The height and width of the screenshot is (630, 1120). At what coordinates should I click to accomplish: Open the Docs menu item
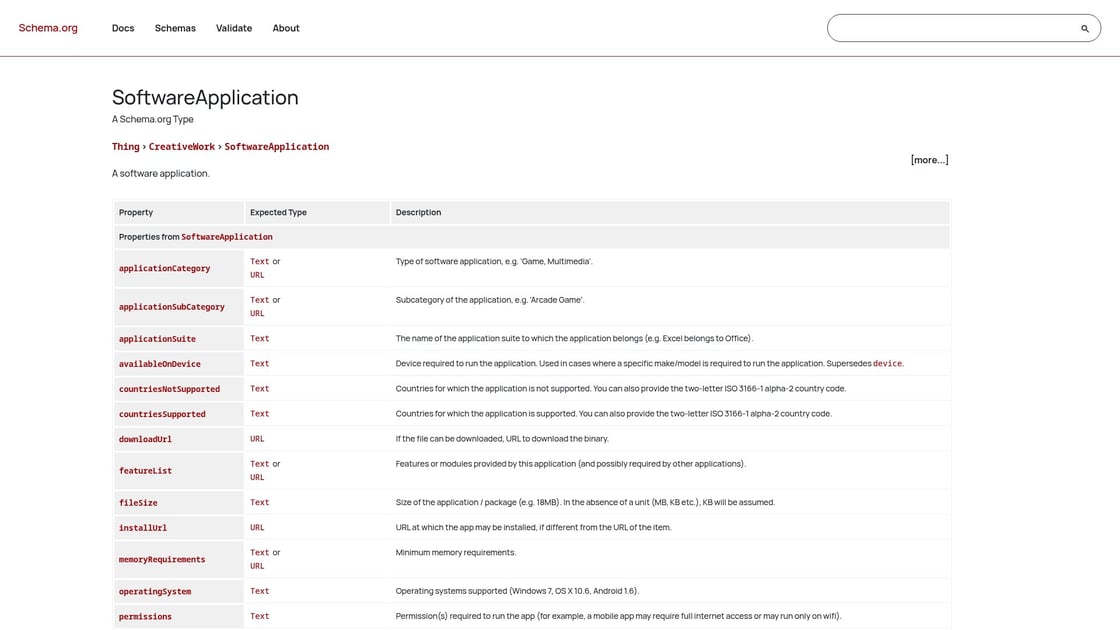click(121, 28)
